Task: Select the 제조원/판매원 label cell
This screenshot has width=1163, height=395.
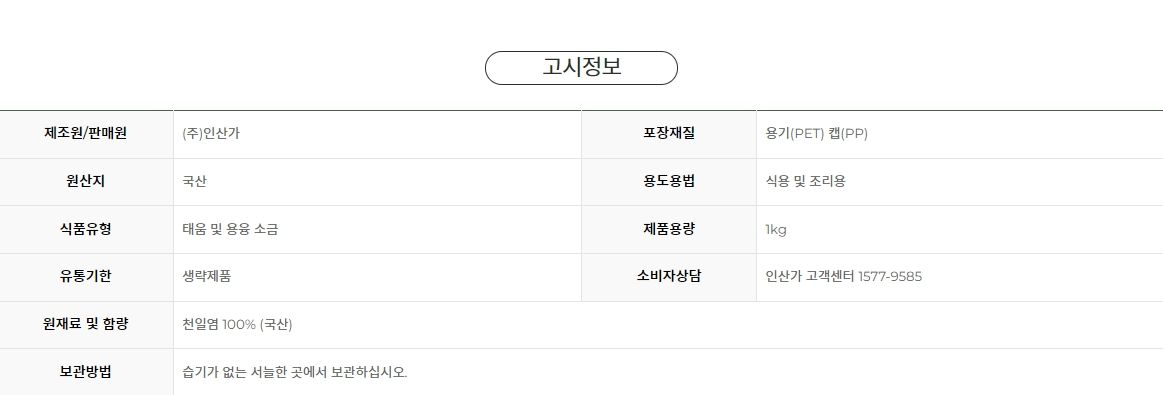Action: coord(86,134)
